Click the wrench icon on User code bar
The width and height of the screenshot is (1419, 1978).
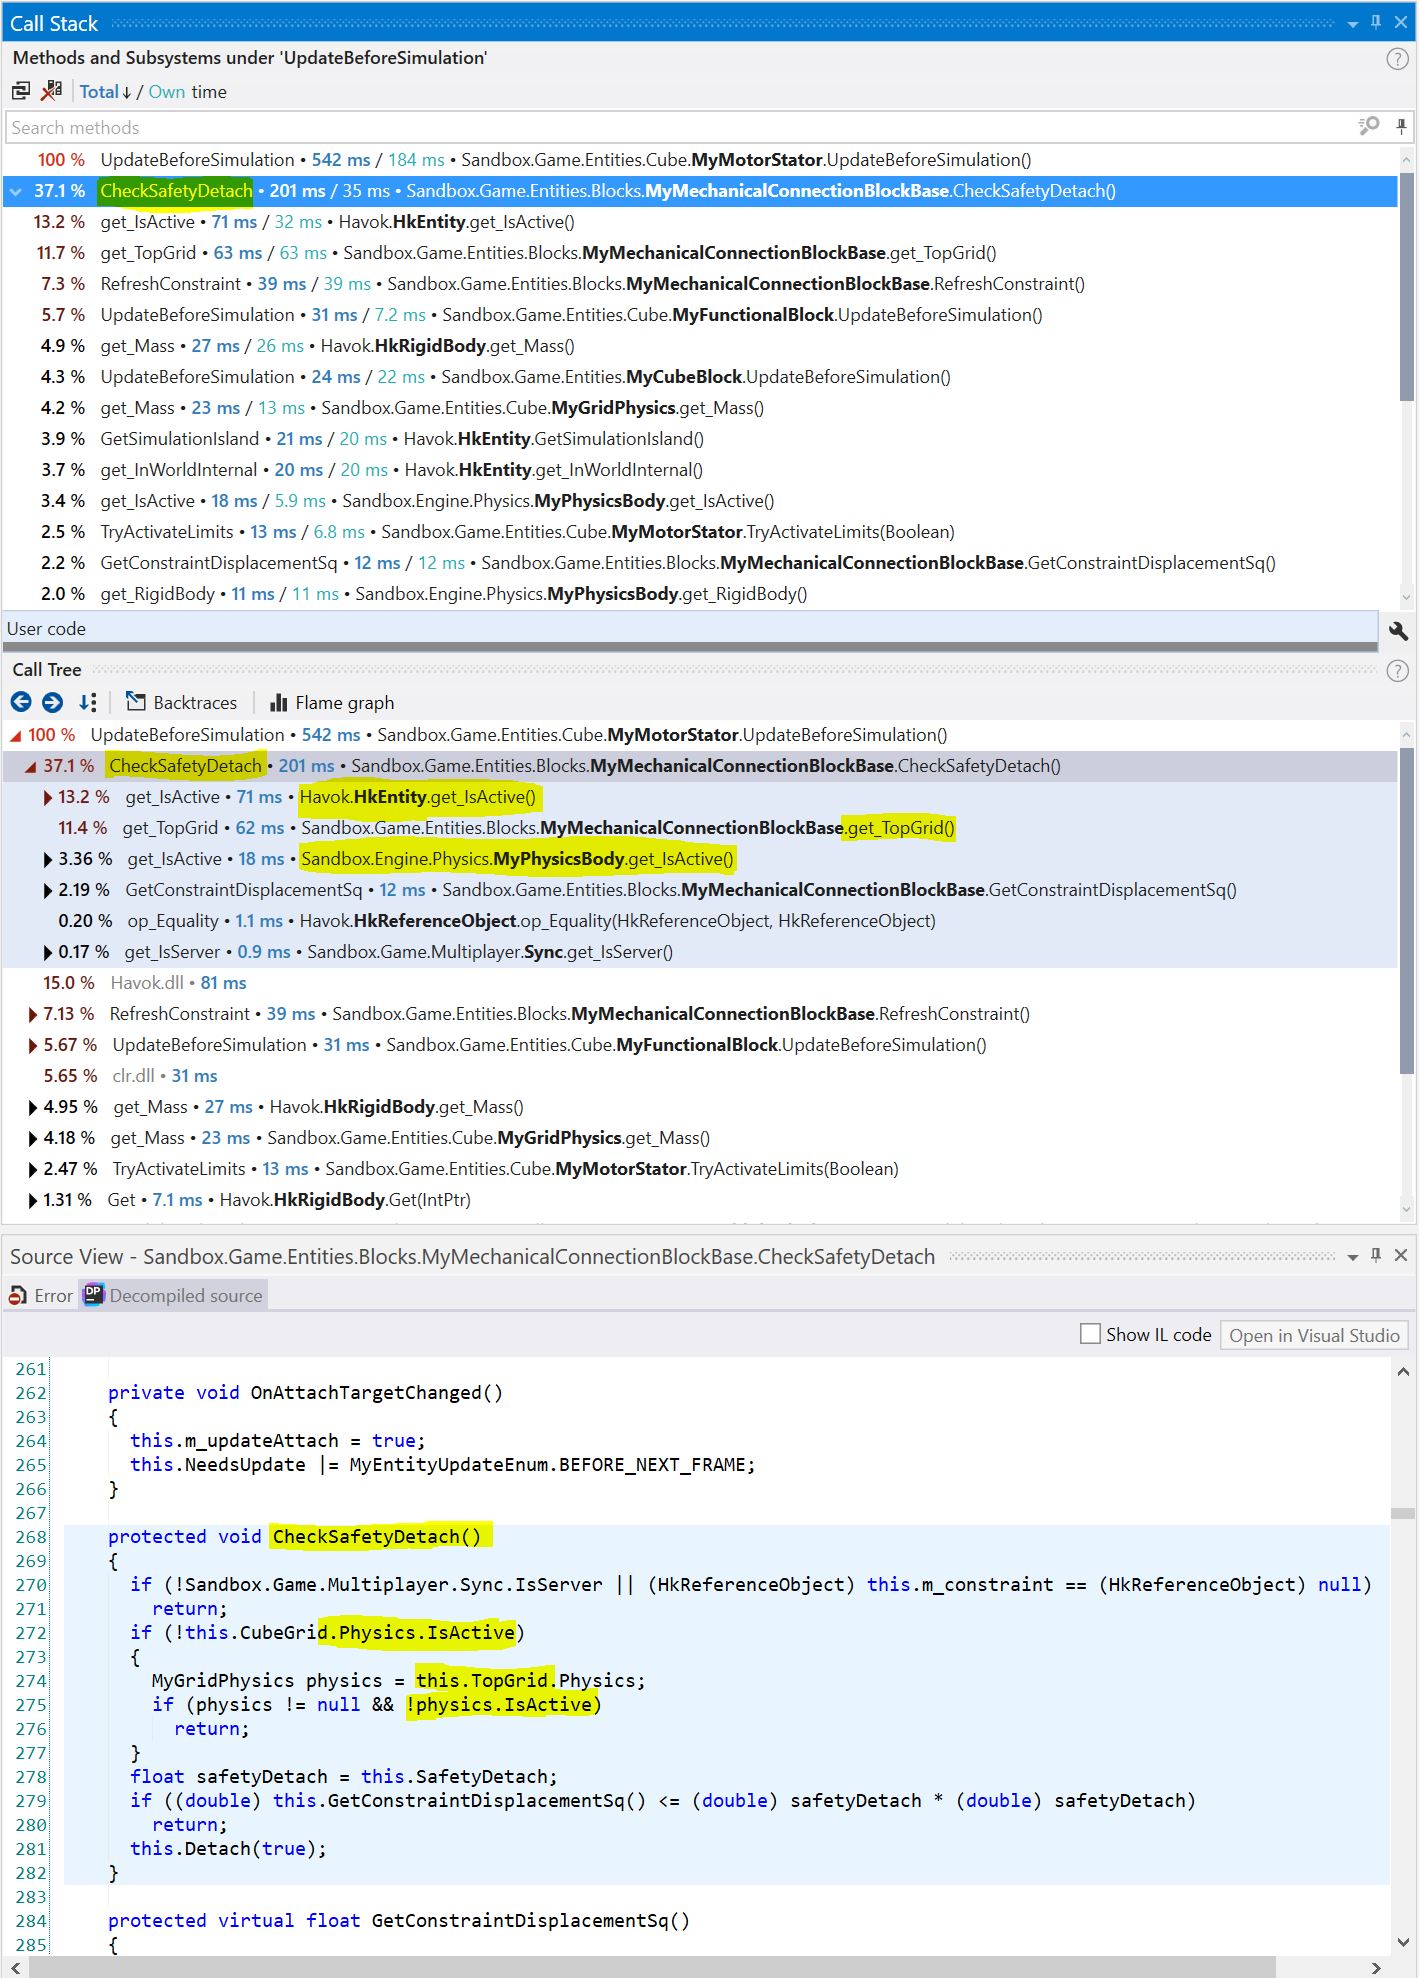(x=1398, y=630)
